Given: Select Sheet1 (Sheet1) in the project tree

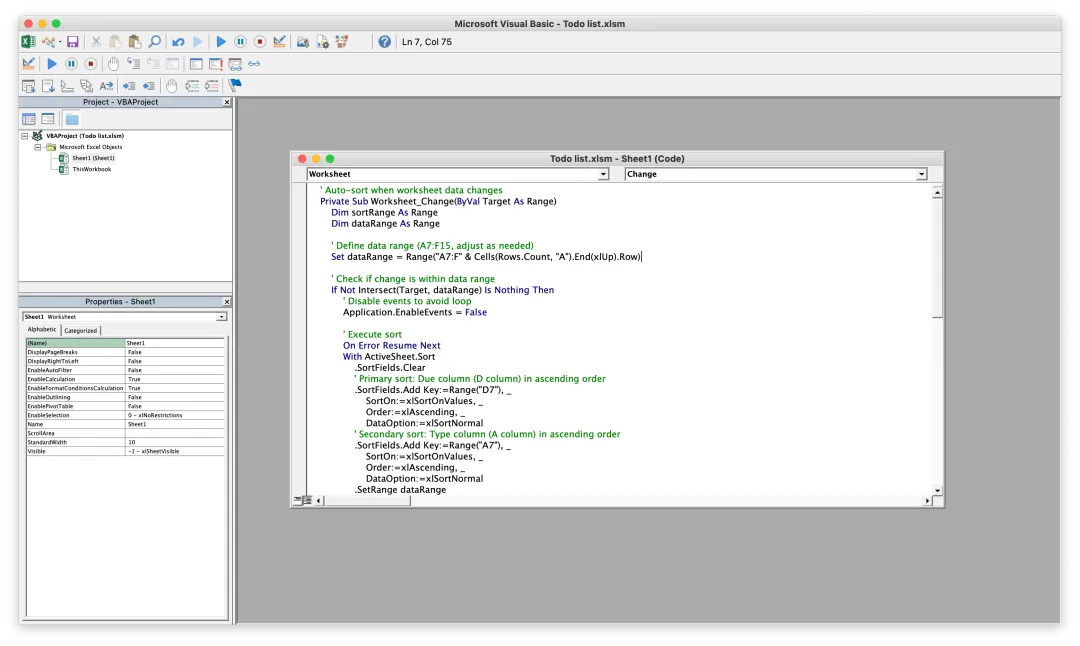Looking at the screenshot, I should coord(94,158).
